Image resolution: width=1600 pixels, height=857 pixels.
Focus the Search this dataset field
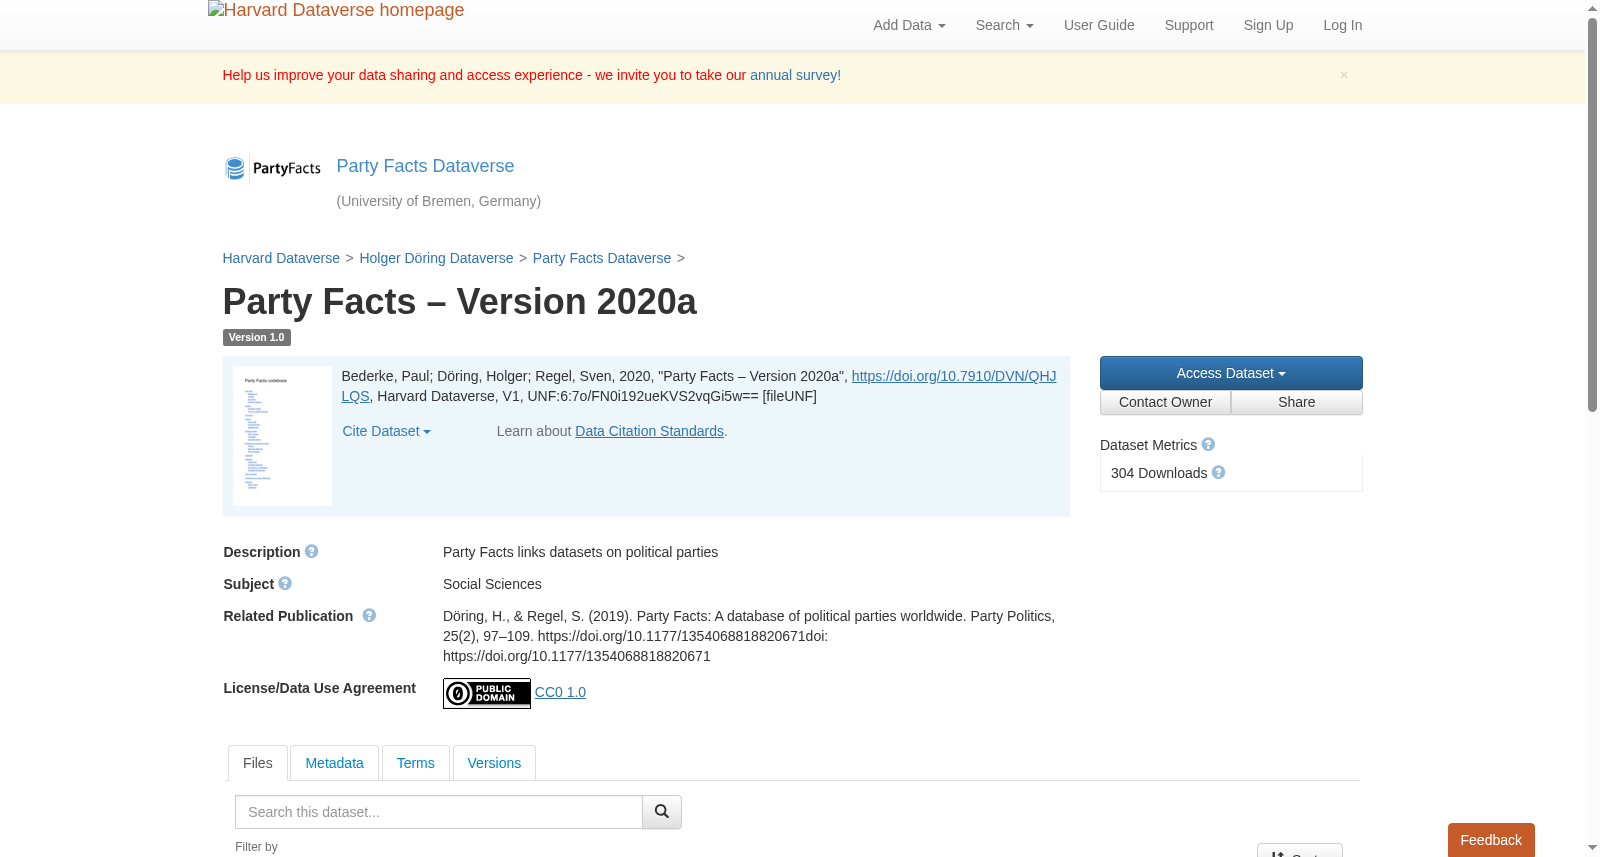coord(439,812)
